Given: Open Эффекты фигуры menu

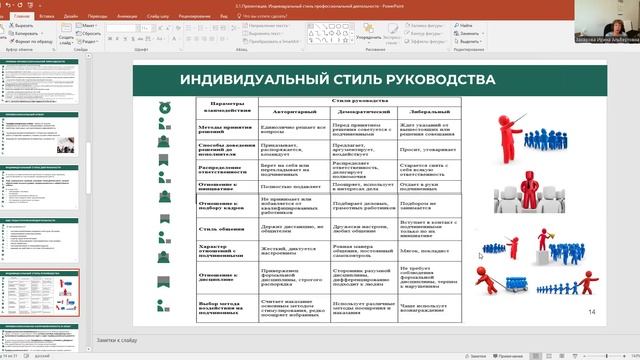Looking at the screenshot, I should click(x=425, y=41).
